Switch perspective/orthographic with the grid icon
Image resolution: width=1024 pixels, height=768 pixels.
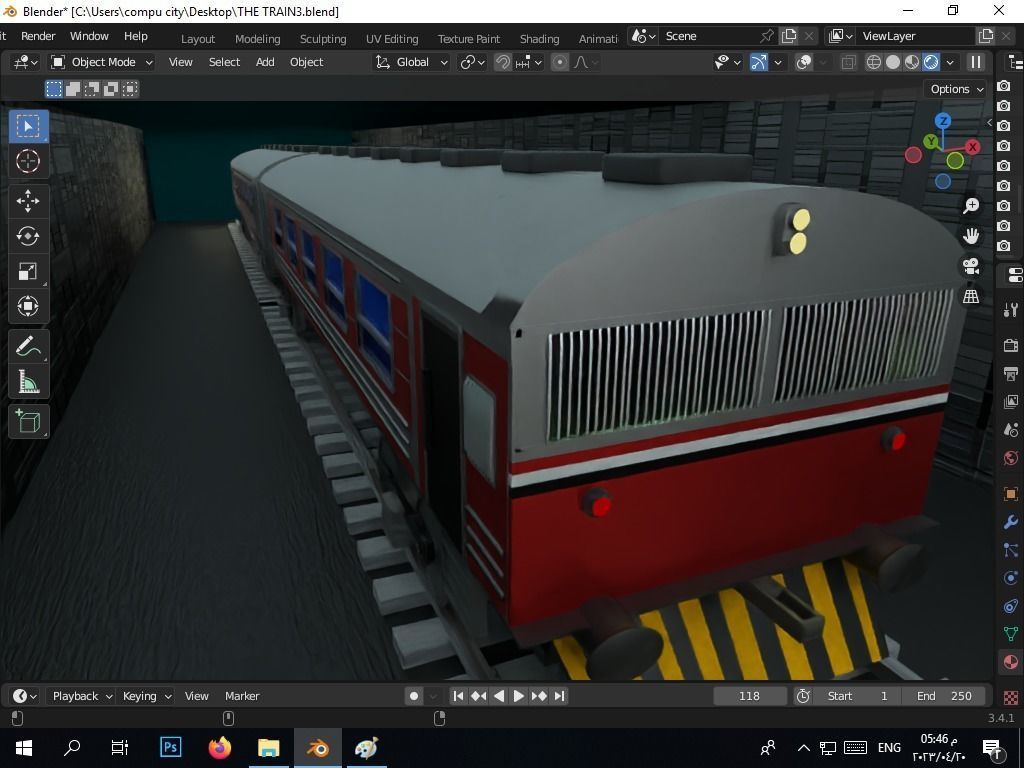point(971,296)
